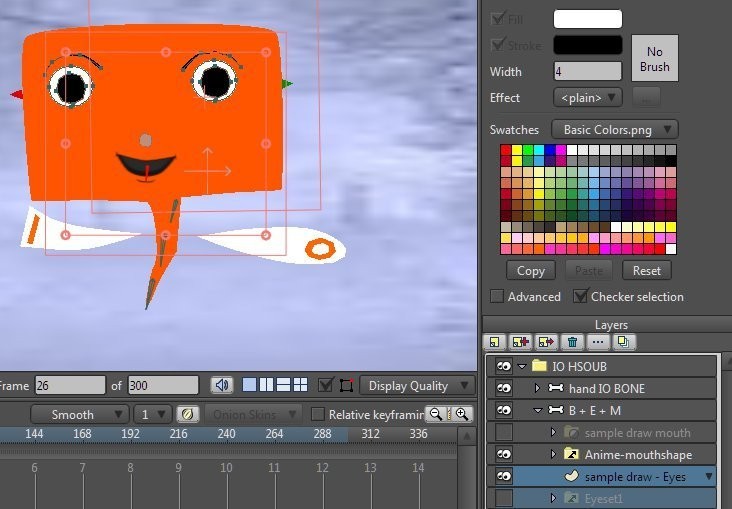The height and width of the screenshot is (509, 732).
Task: Select the four-pane viewport layout icon
Action: pyautogui.click(x=300, y=385)
